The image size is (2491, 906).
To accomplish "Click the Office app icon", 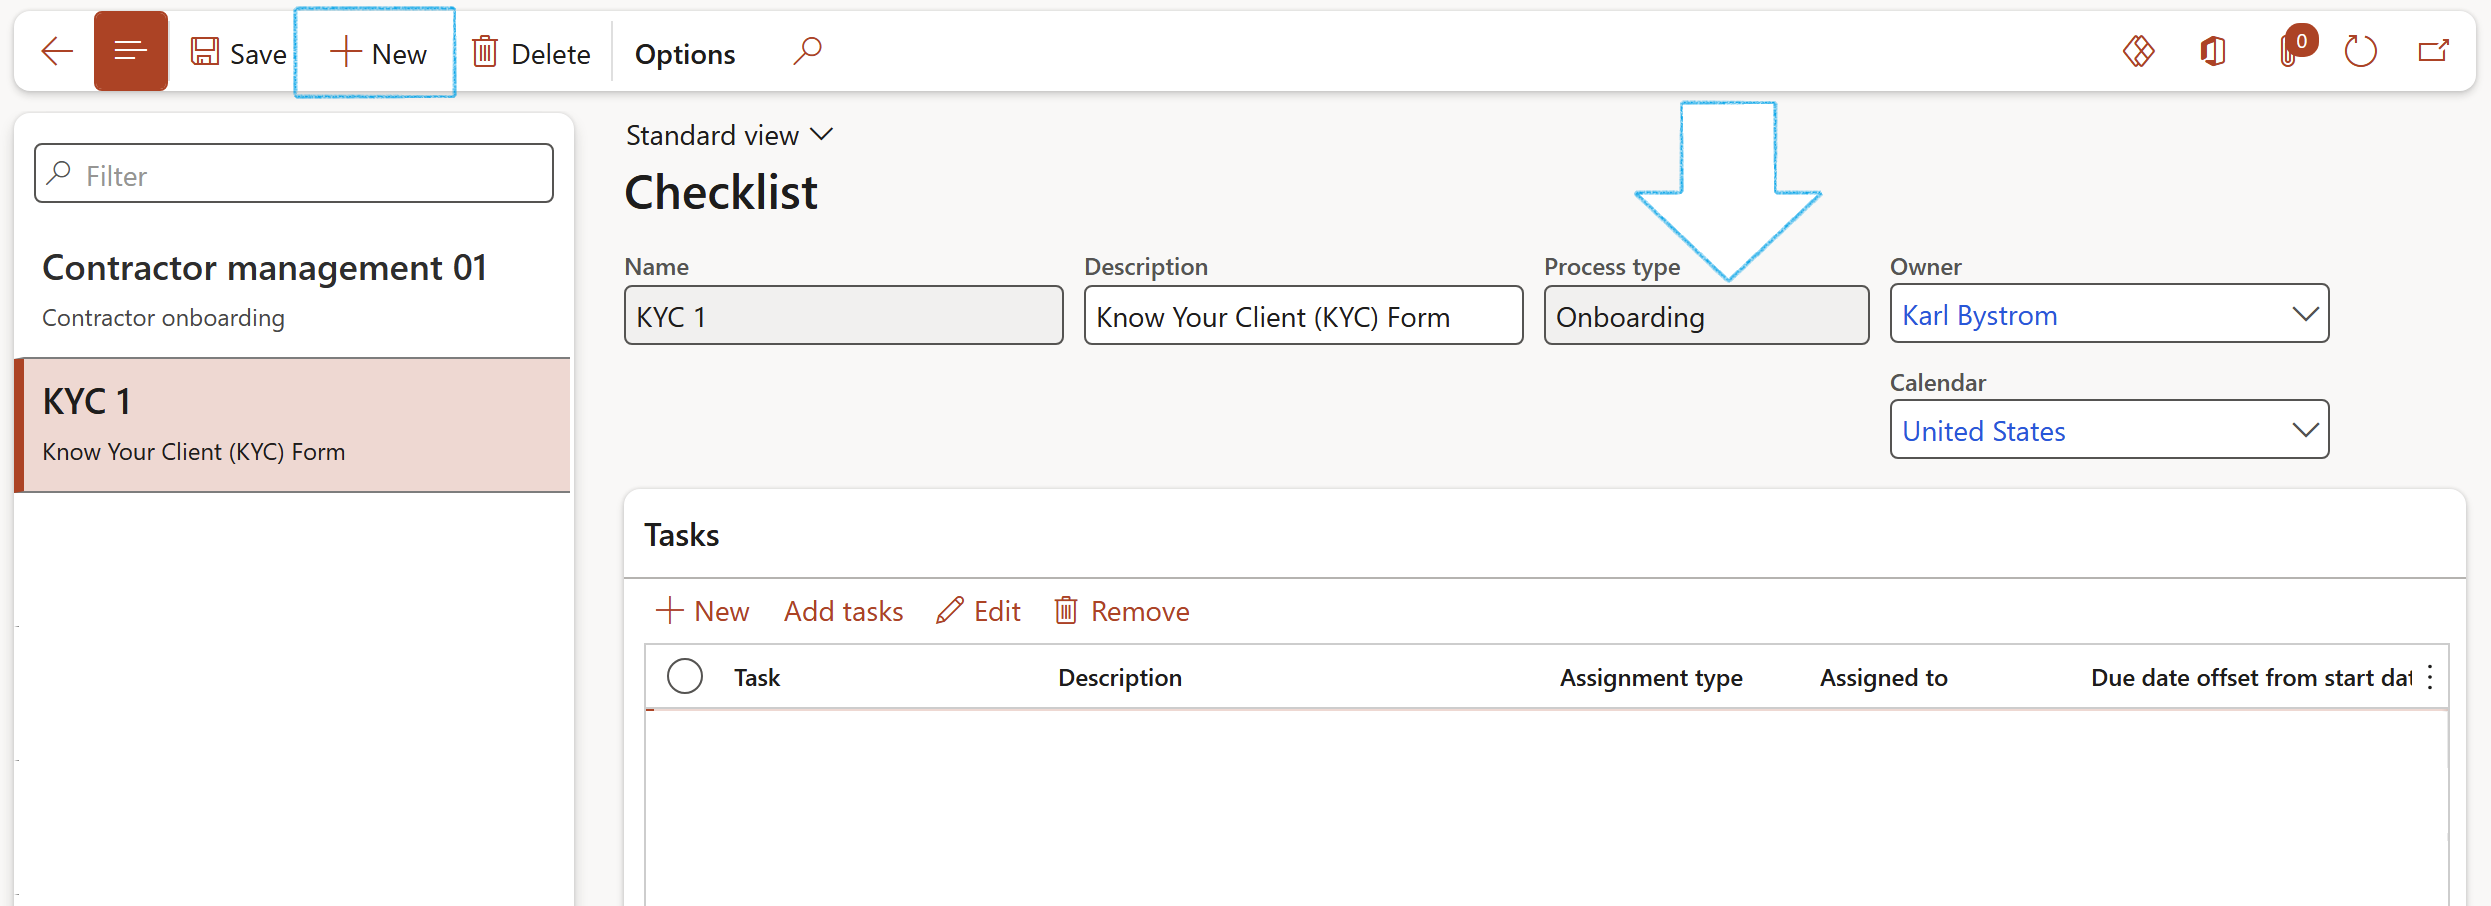I will pos(2213,51).
